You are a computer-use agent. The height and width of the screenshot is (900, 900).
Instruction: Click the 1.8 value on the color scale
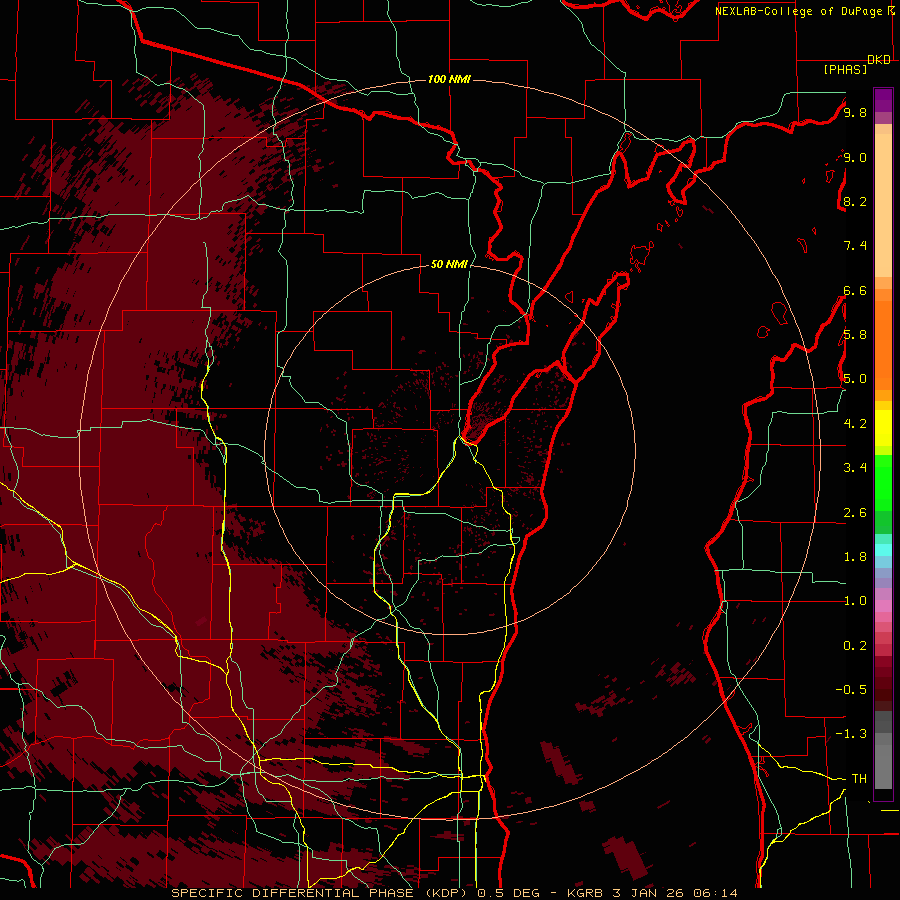tap(855, 557)
